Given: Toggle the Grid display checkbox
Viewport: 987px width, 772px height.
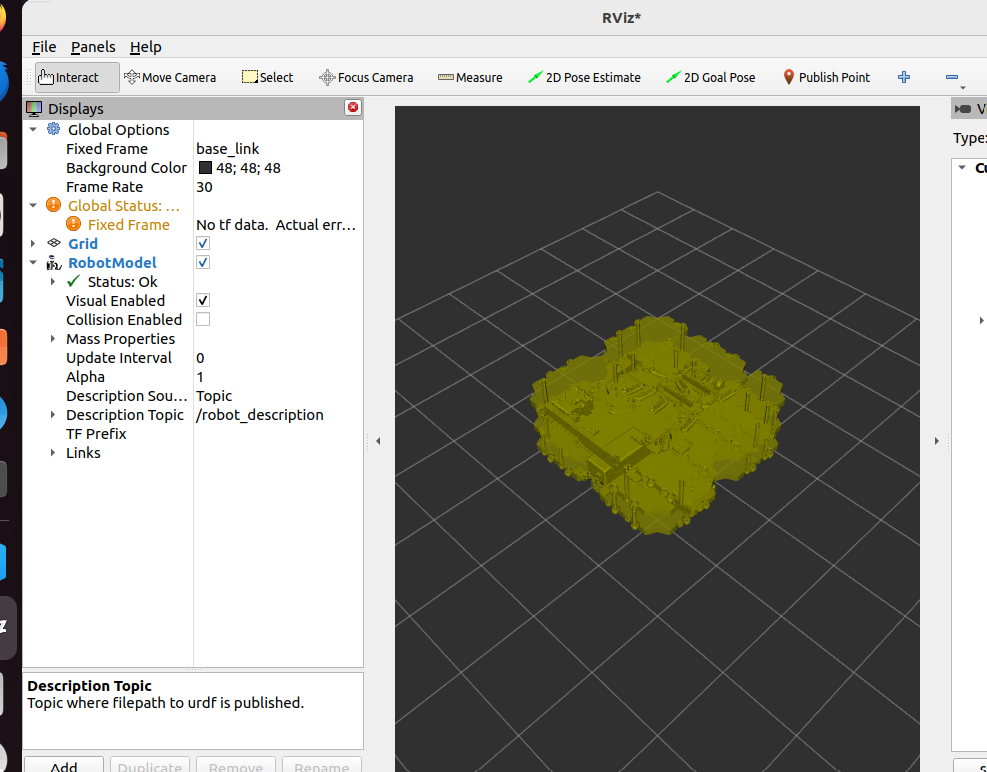Looking at the screenshot, I should (x=203, y=243).
